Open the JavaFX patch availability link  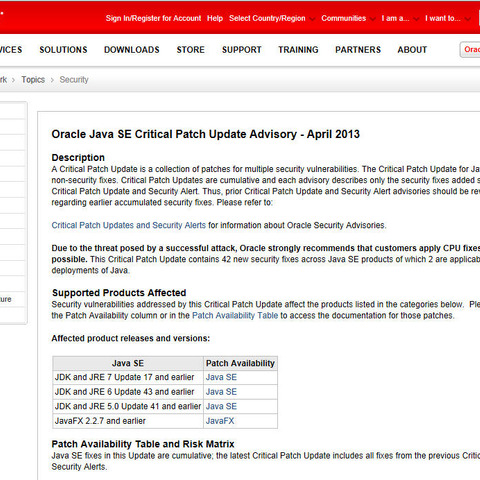coord(220,421)
